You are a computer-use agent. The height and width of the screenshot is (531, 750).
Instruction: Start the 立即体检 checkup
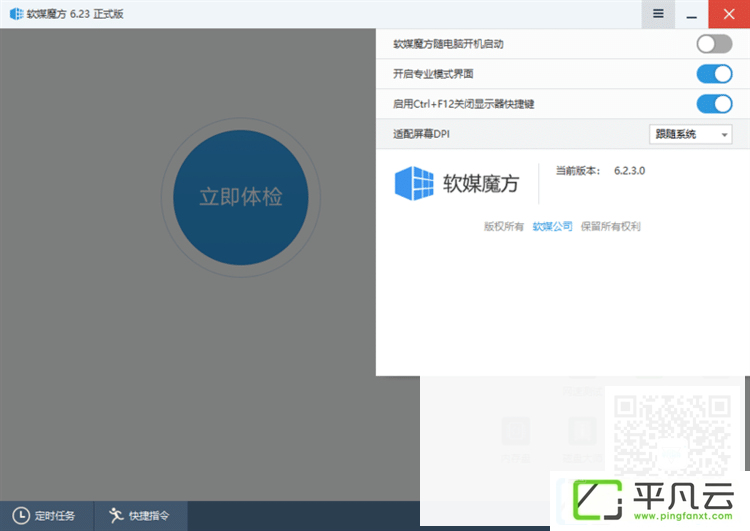point(241,197)
